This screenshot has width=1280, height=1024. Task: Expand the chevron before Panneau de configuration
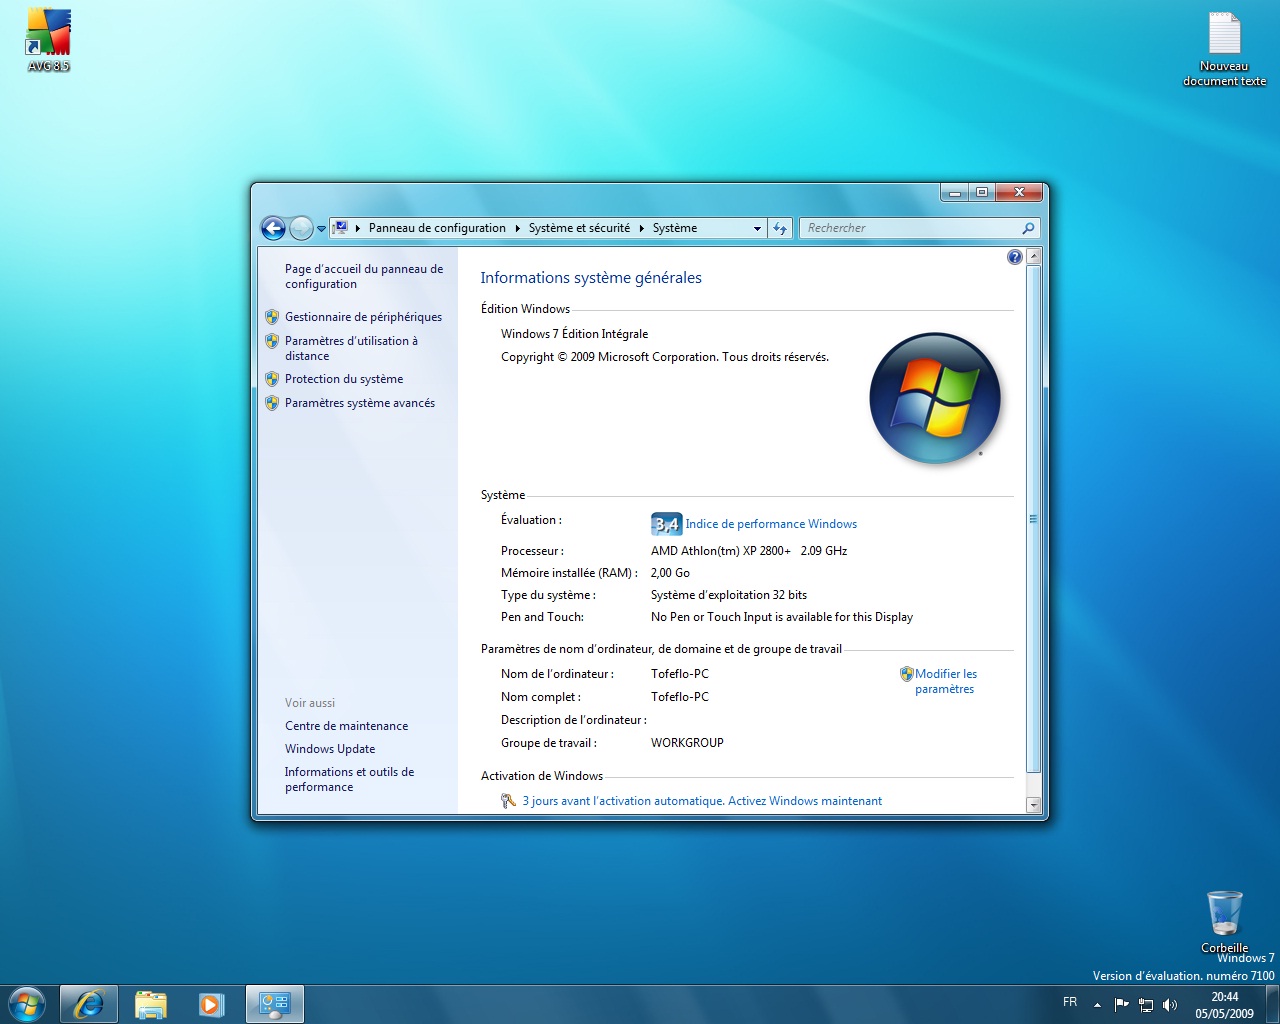click(358, 228)
